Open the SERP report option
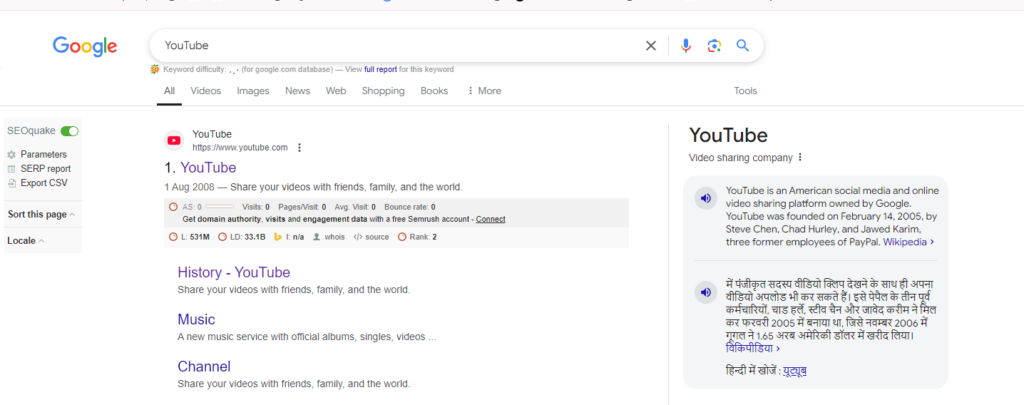 point(46,169)
